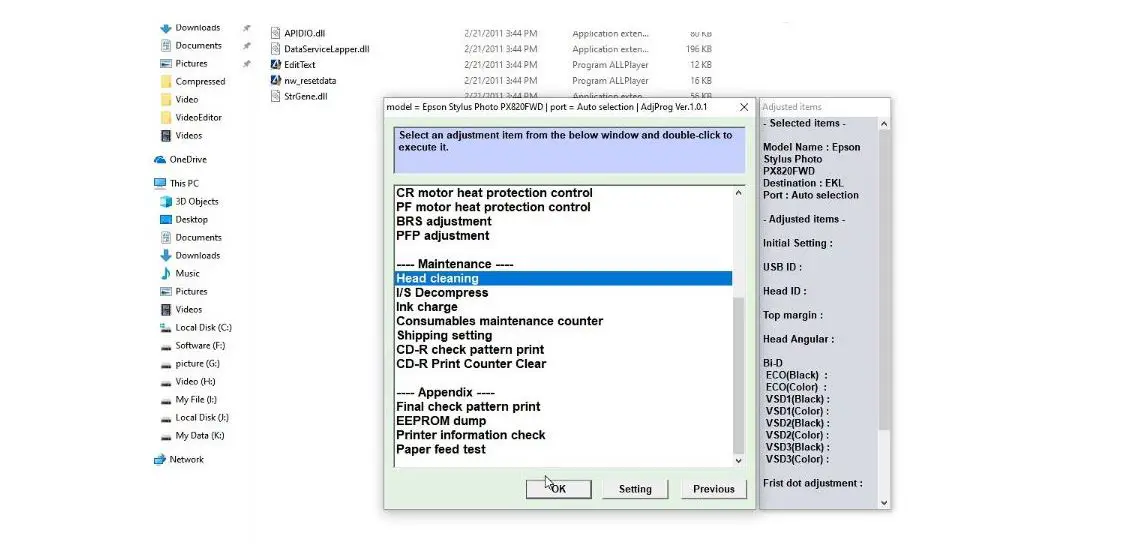Close the AdjProg adjustment dialog
The height and width of the screenshot is (548, 1127).
(x=744, y=107)
